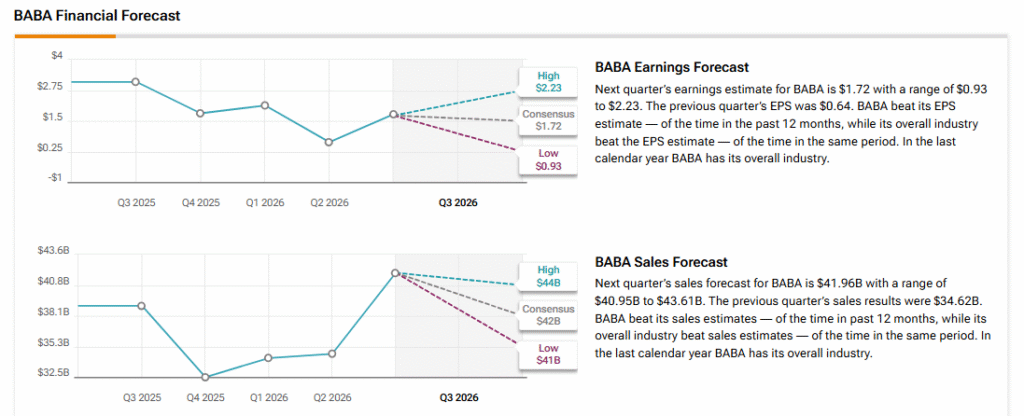1024x416 pixels.
Task: Click the Q4 2025 sales data point
Action: click(205, 377)
